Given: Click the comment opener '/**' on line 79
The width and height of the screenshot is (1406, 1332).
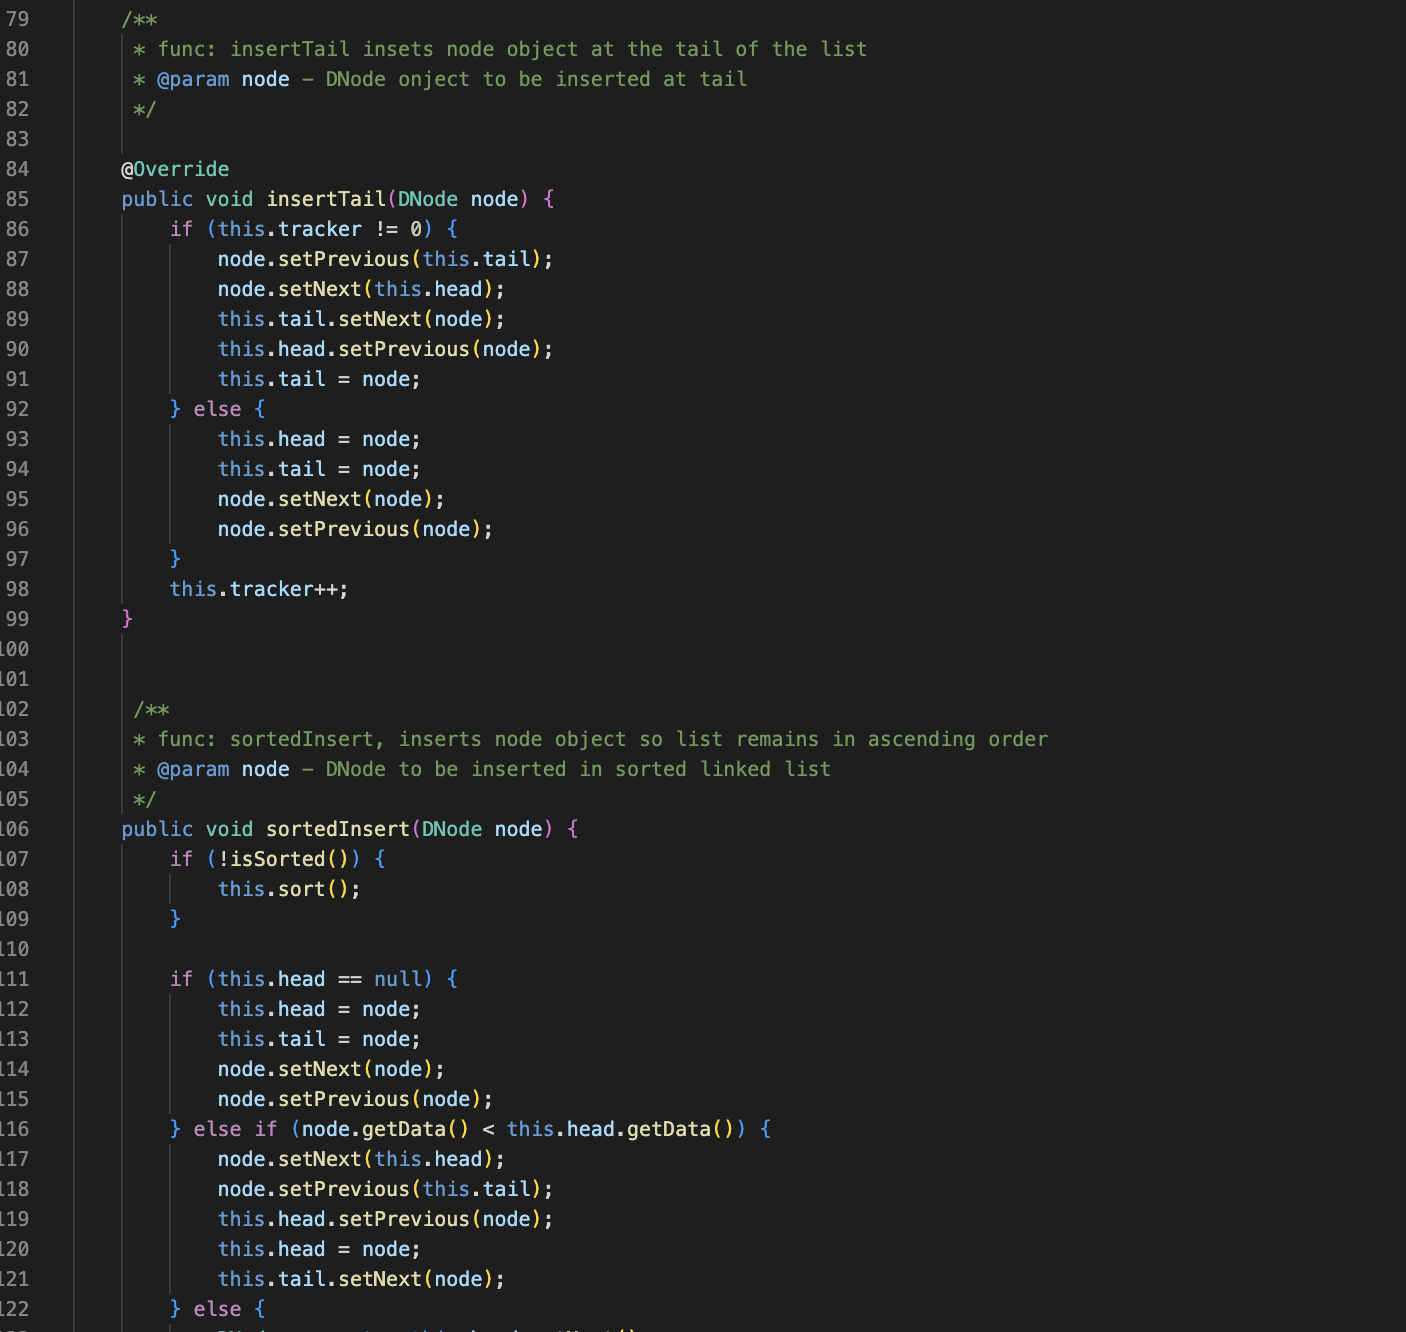Looking at the screenshot, I should pyautogui.click(x=140, y=19).
